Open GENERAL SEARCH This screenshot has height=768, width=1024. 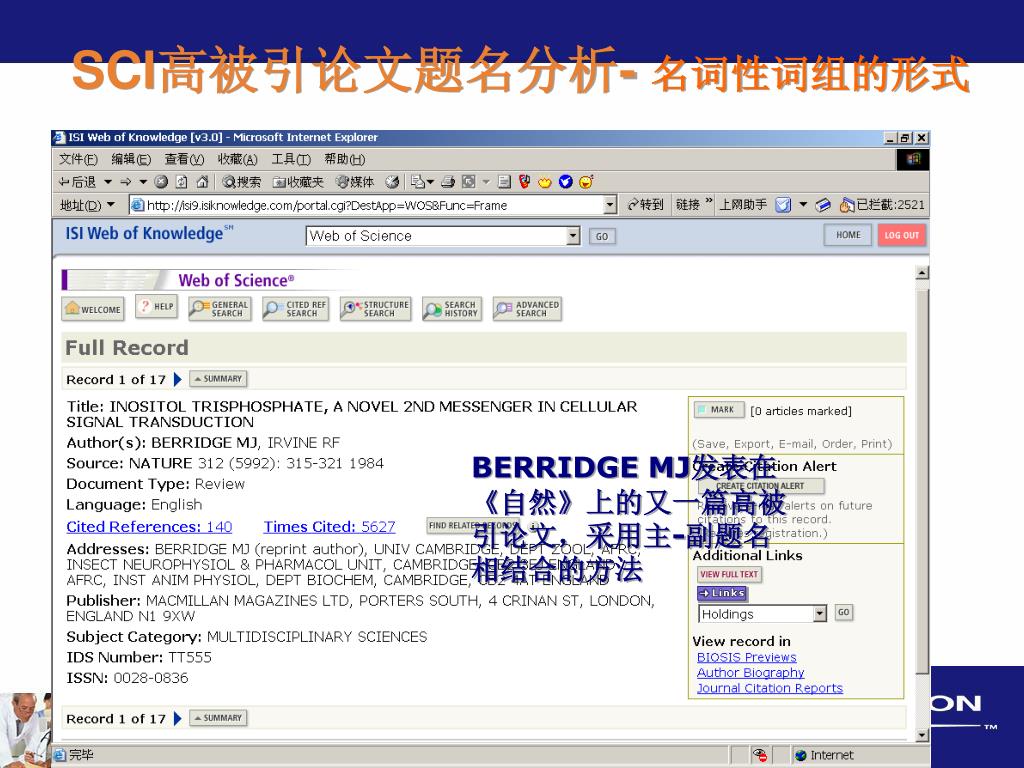[219, 309]
